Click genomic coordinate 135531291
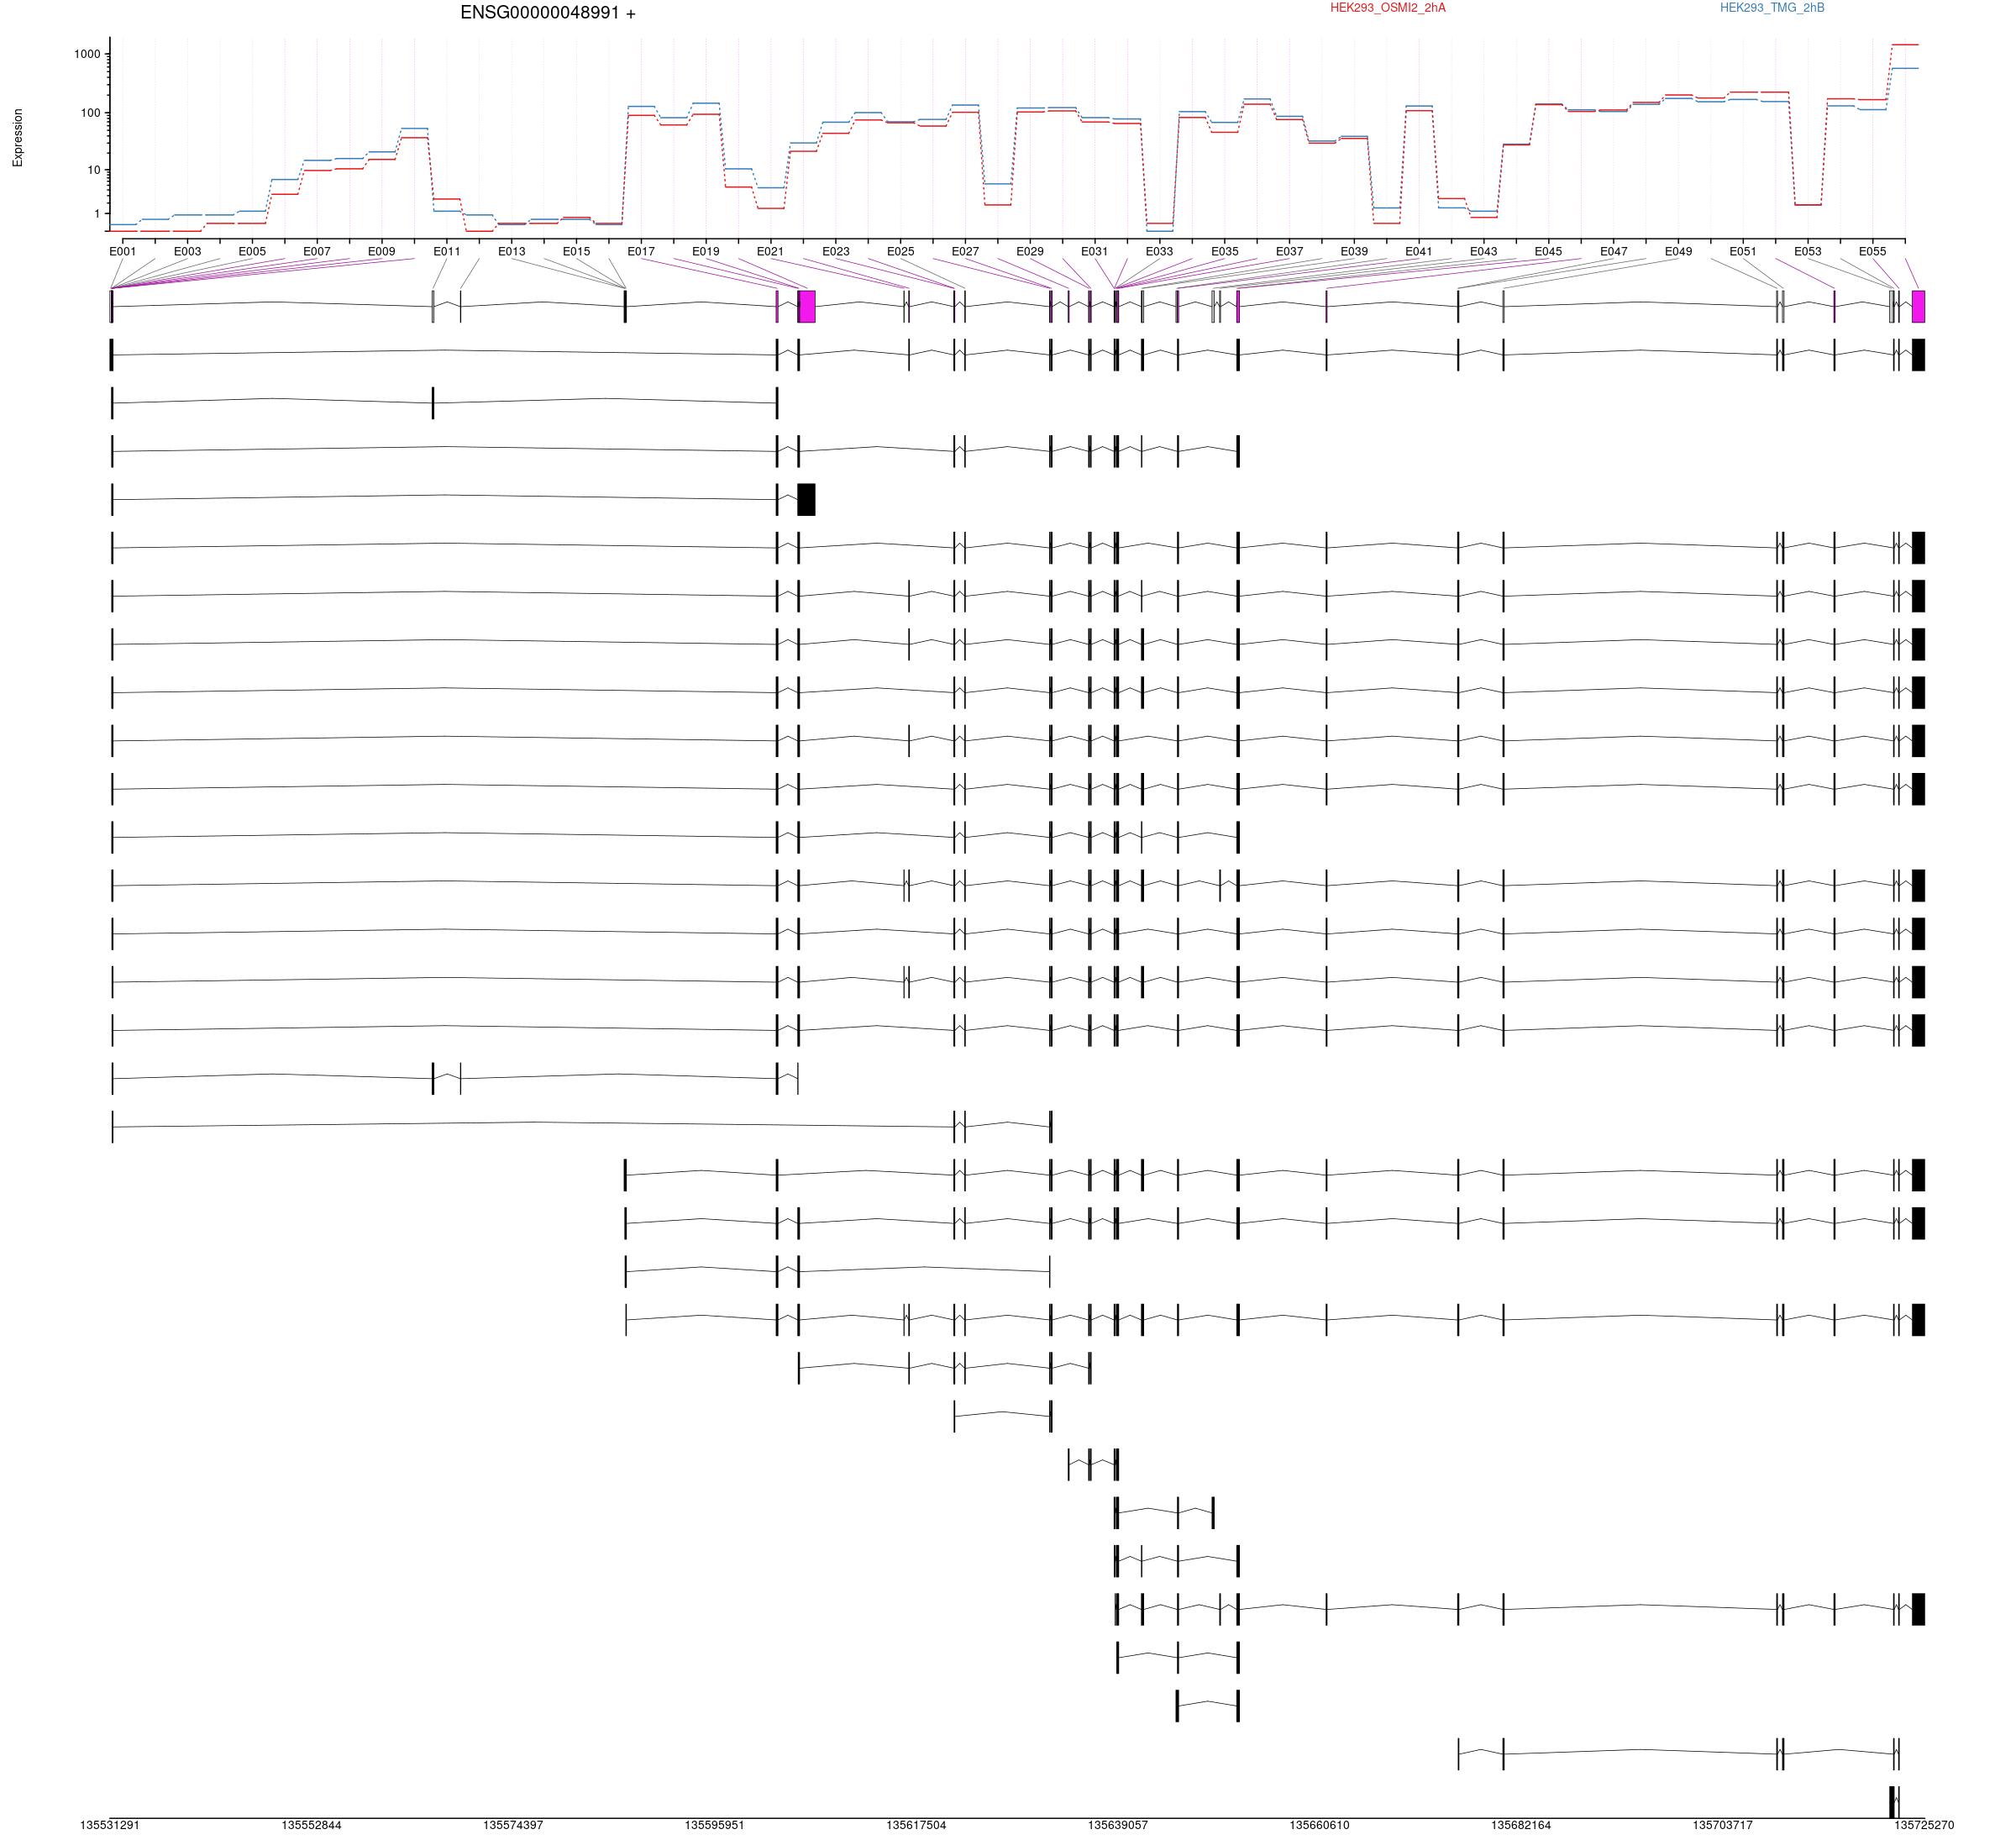The width and height of the screenshot is (2016, 1840). pyautogui.click(x=110, y=1825)
